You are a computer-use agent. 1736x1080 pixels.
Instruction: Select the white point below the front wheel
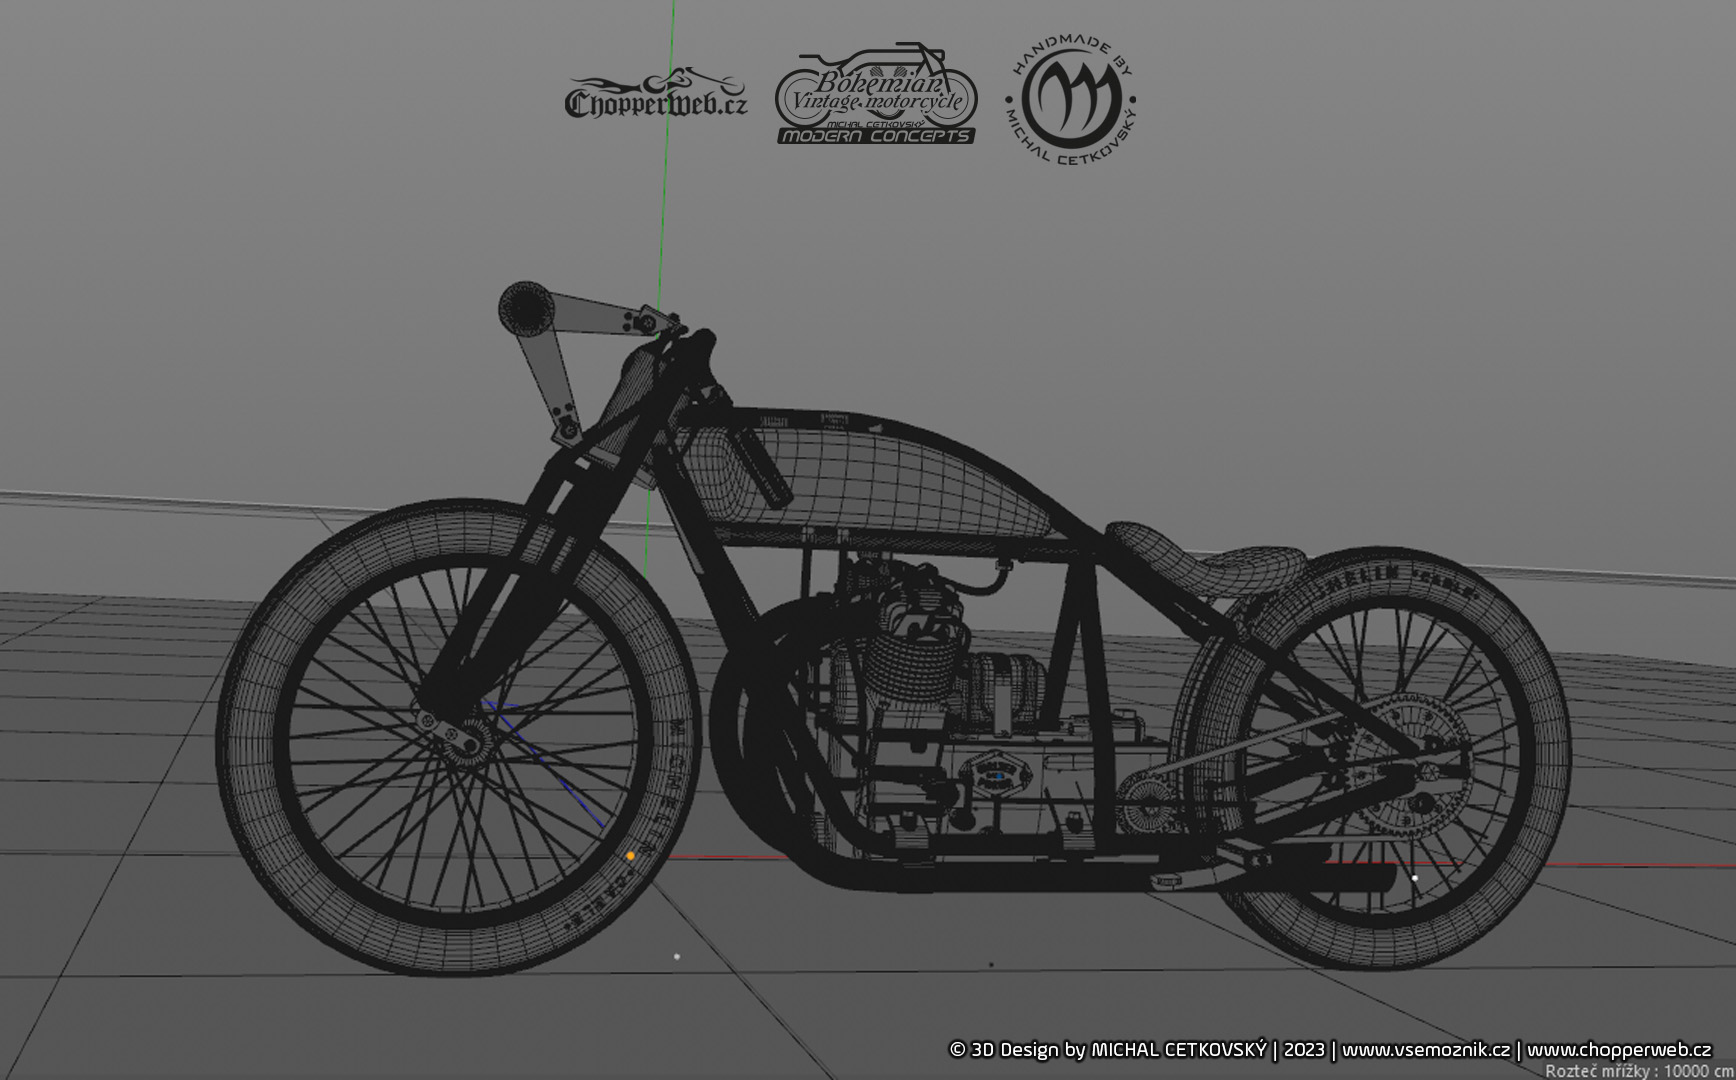coord(677,957)
